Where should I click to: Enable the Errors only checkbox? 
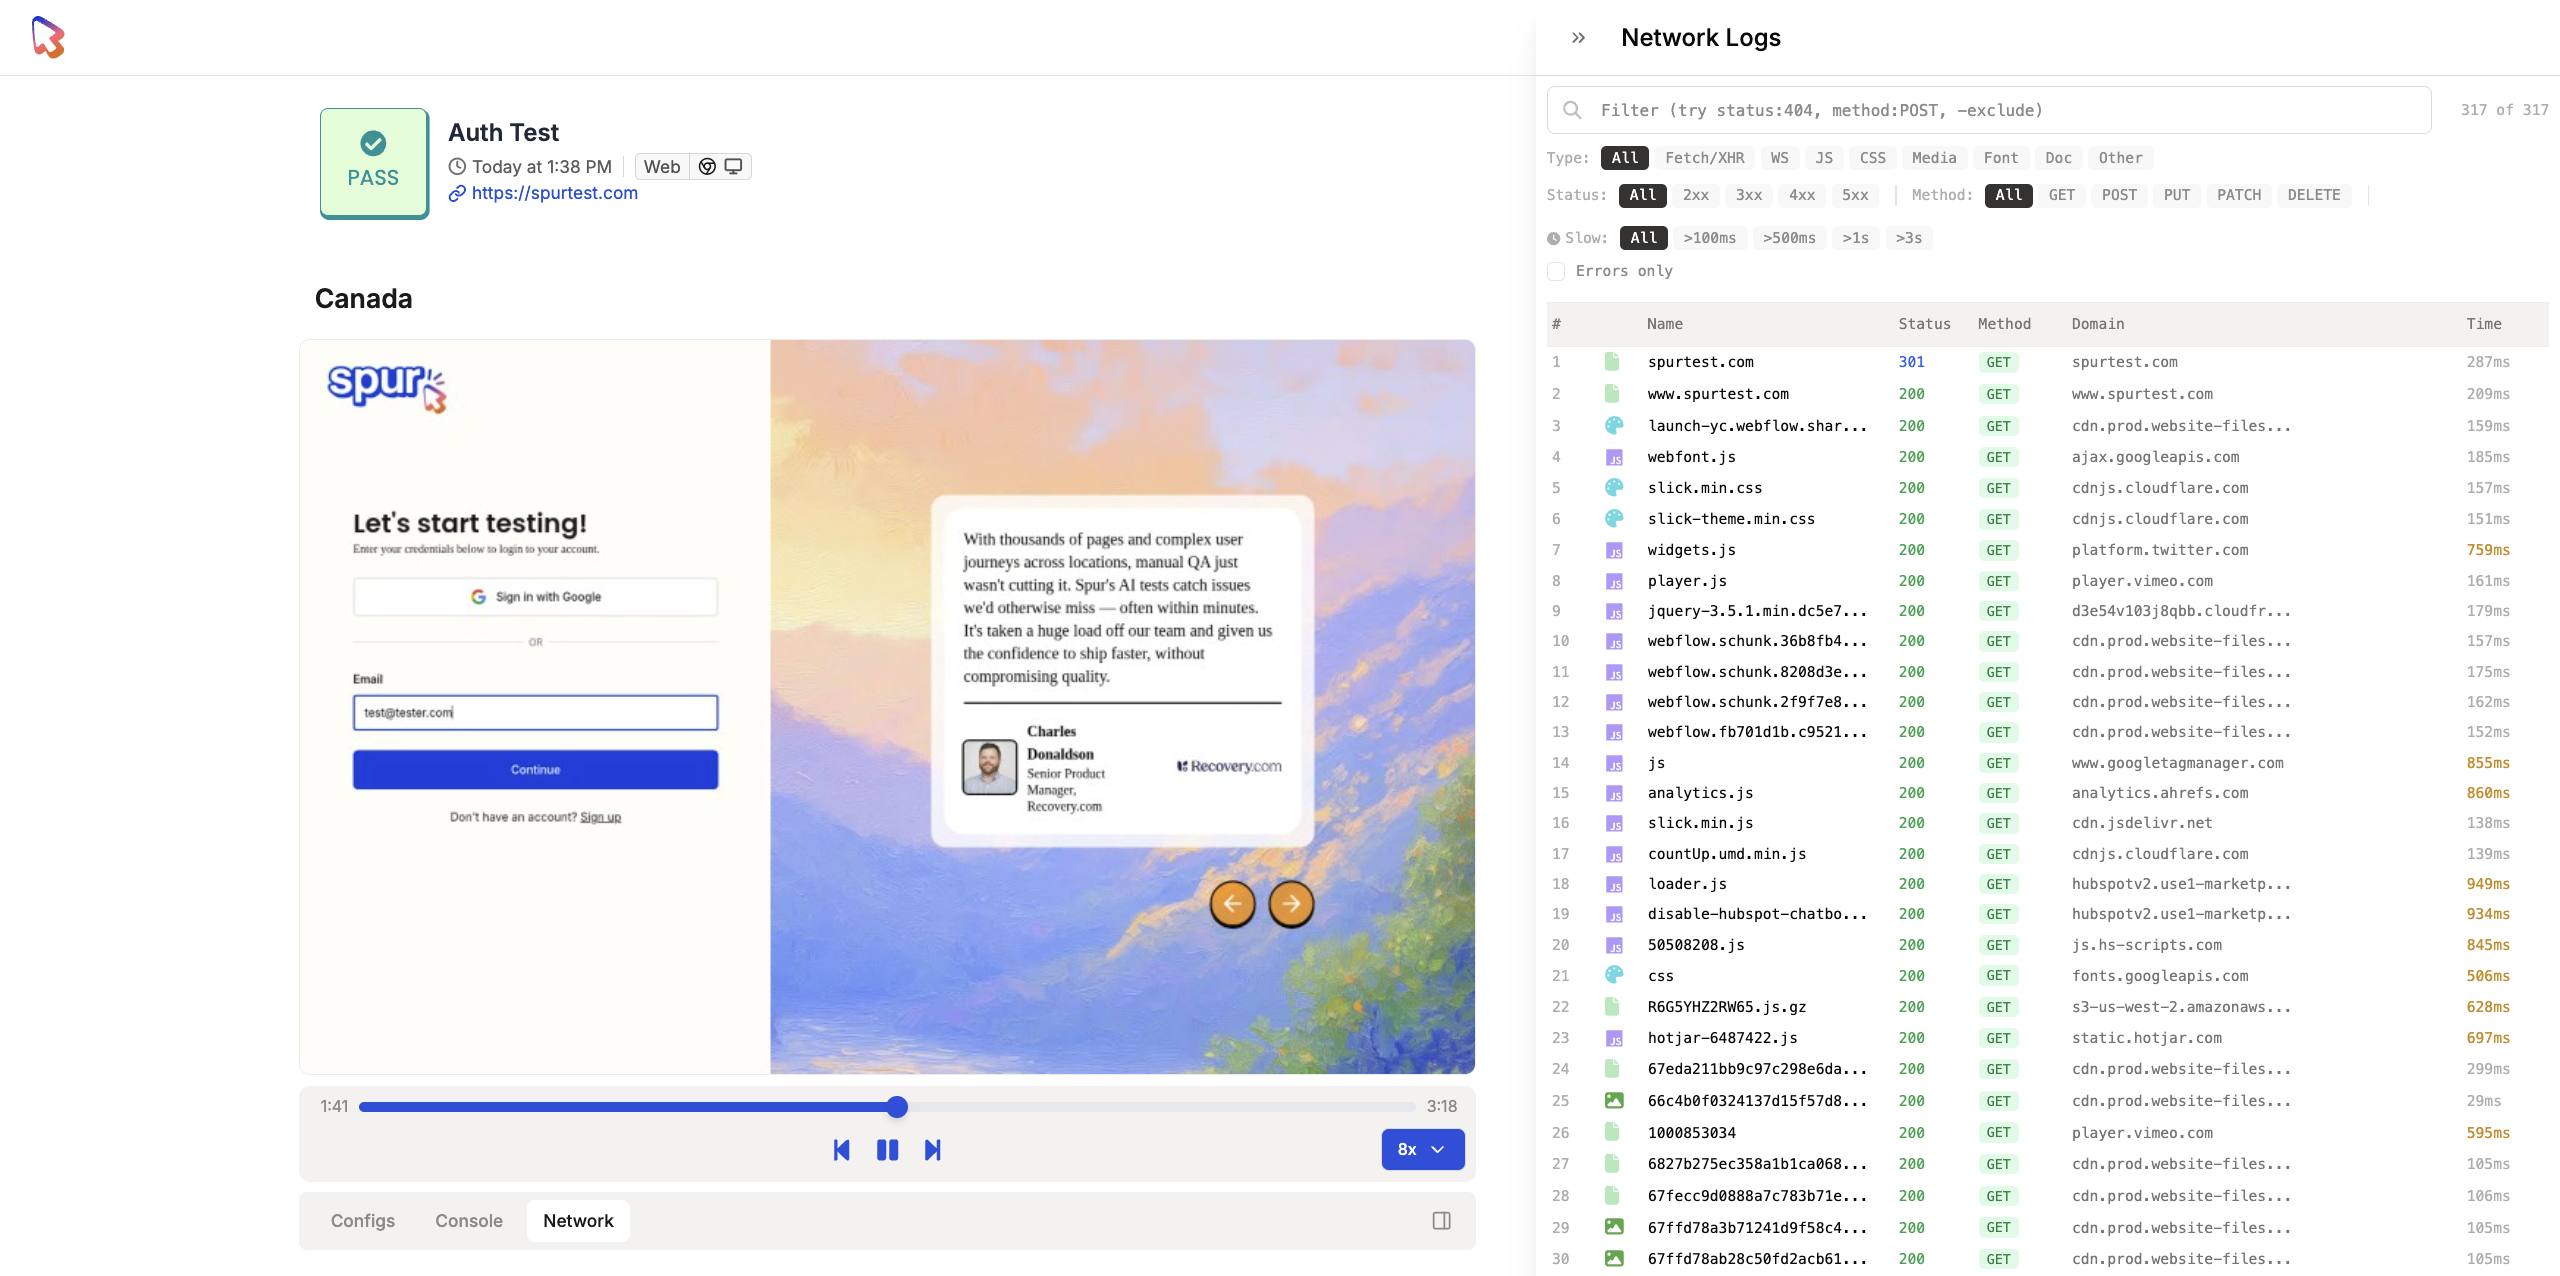click(1556, 271)
